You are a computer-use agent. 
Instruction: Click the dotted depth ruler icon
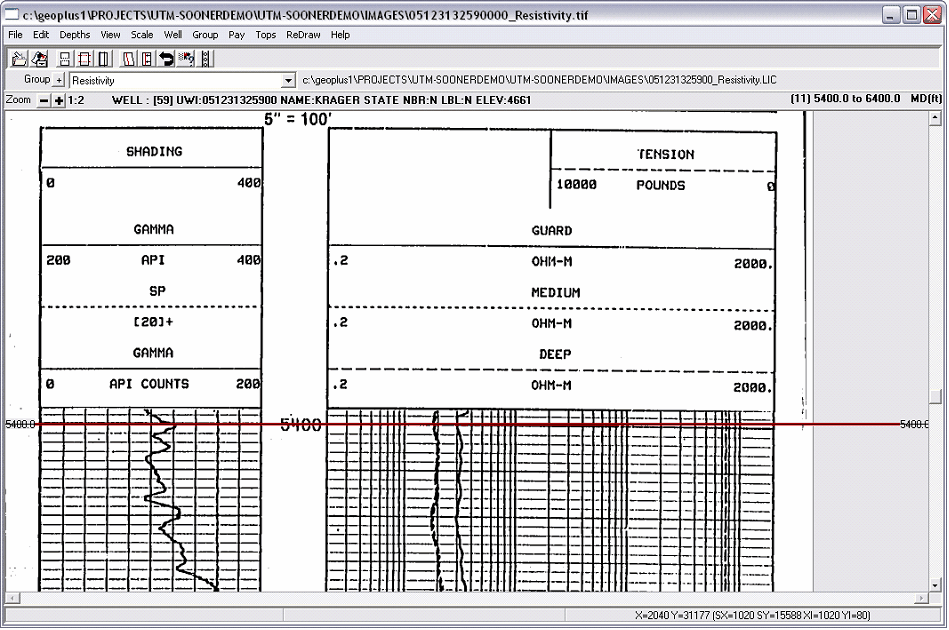(x=206, y=58)
